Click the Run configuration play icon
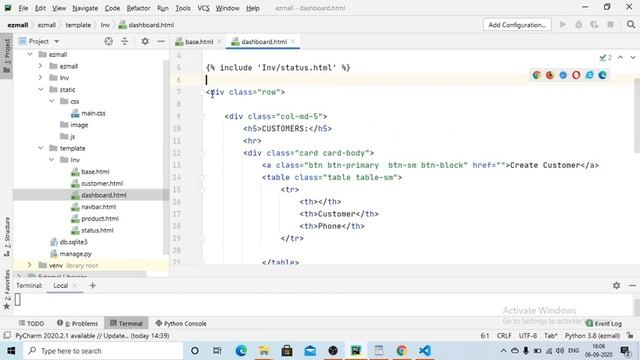The height and width of the screenshot is (360, 640). (x=562, y=24)
